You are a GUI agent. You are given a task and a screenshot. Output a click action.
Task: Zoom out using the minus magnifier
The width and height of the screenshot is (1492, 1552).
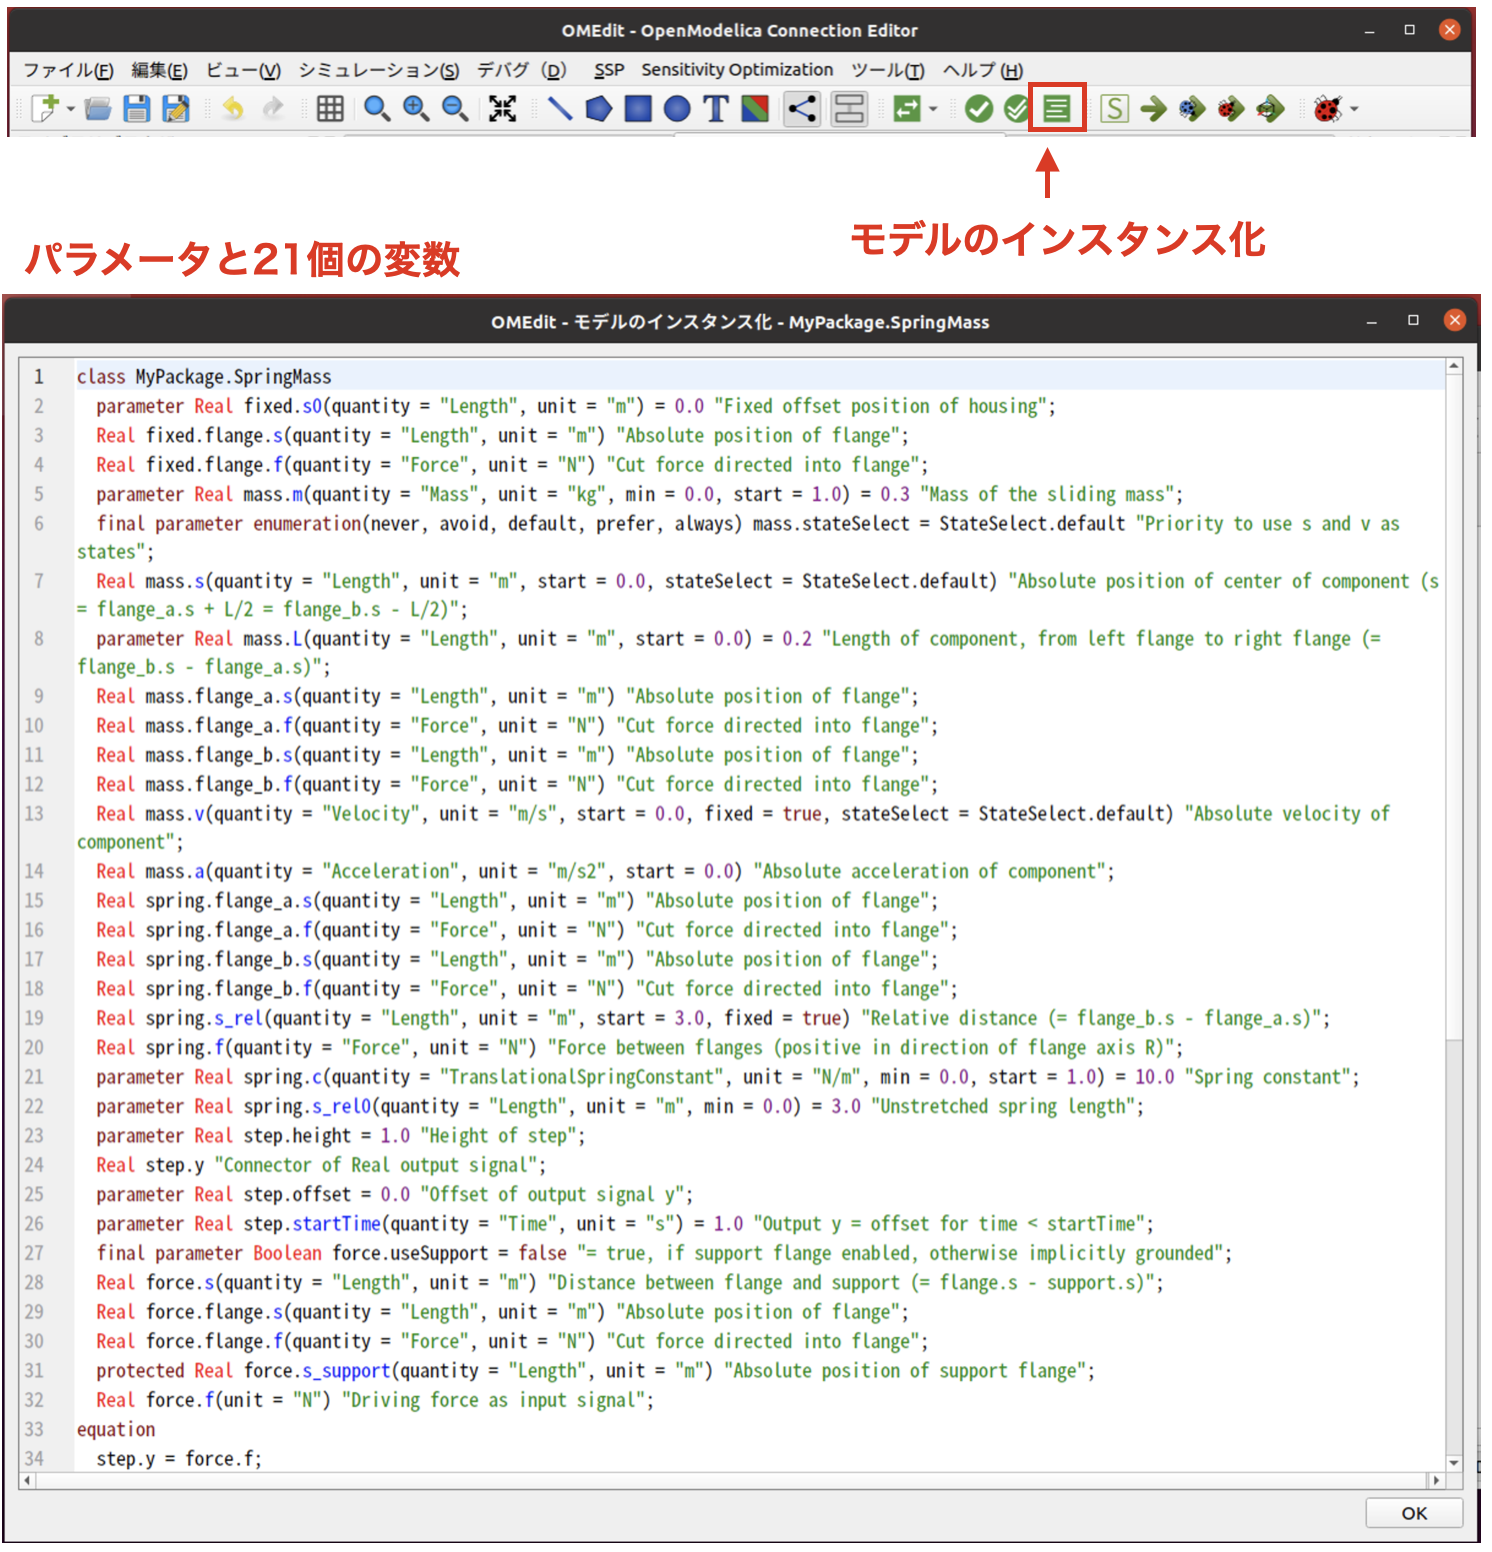pyautogui.click(x=455, y=108)
